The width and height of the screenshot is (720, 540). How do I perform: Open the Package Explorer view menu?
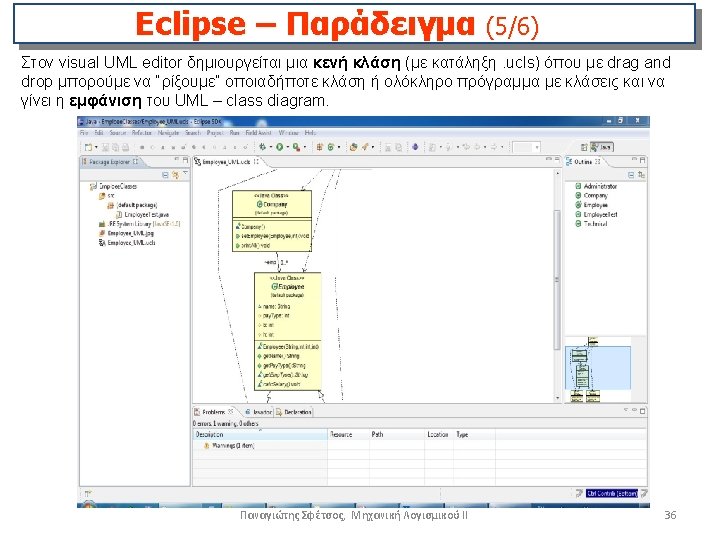pos(185,174)
